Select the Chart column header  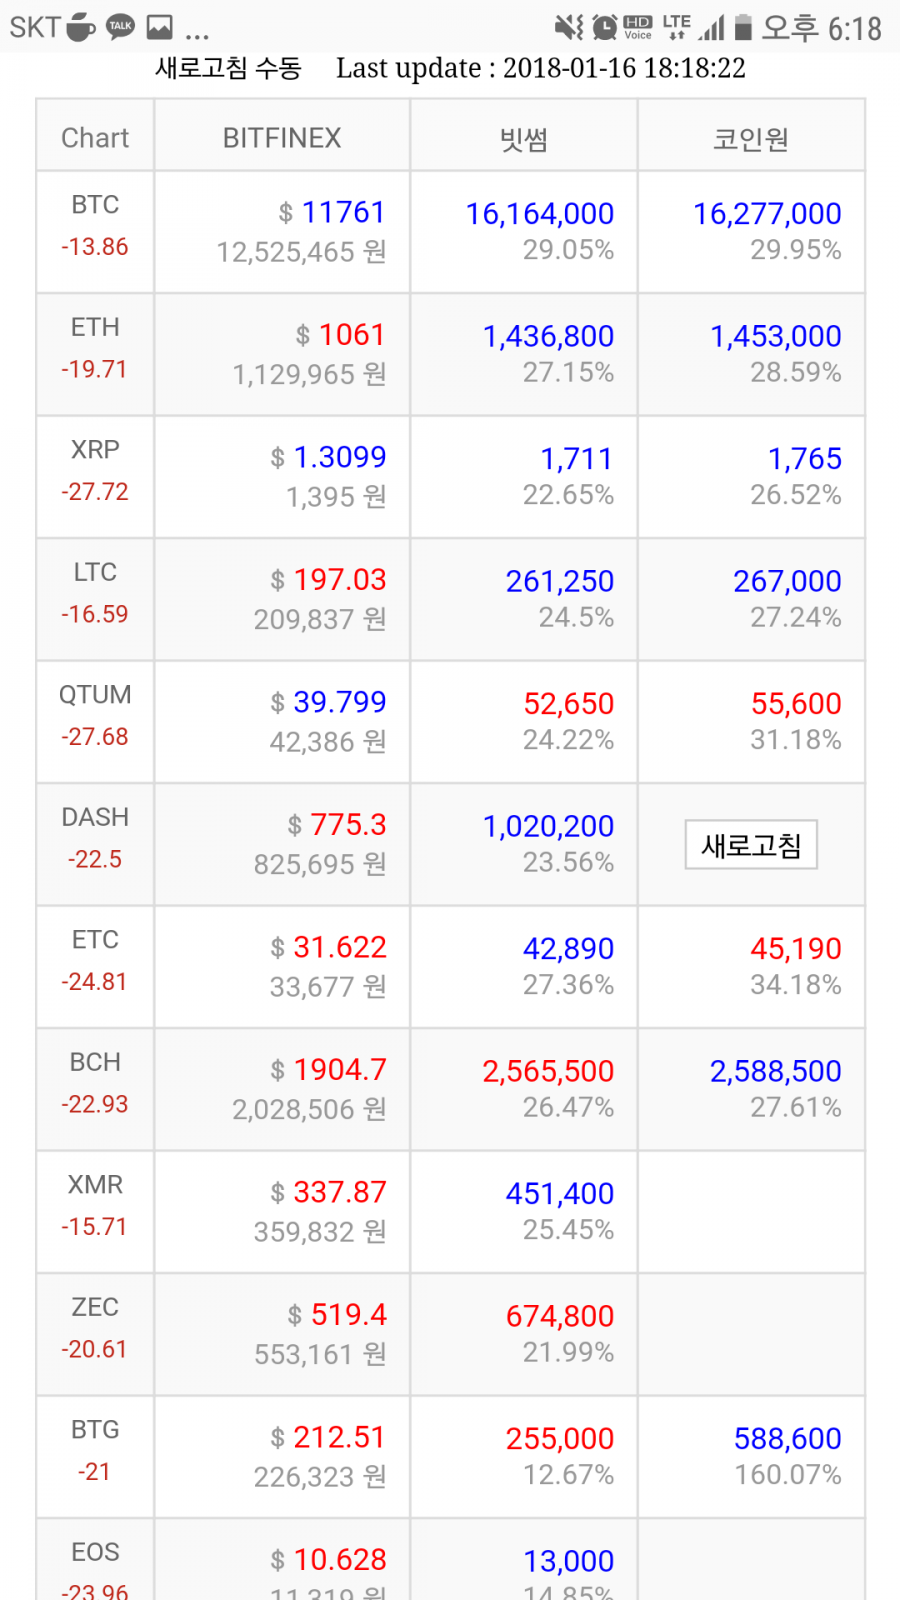[x=95, y=138]
